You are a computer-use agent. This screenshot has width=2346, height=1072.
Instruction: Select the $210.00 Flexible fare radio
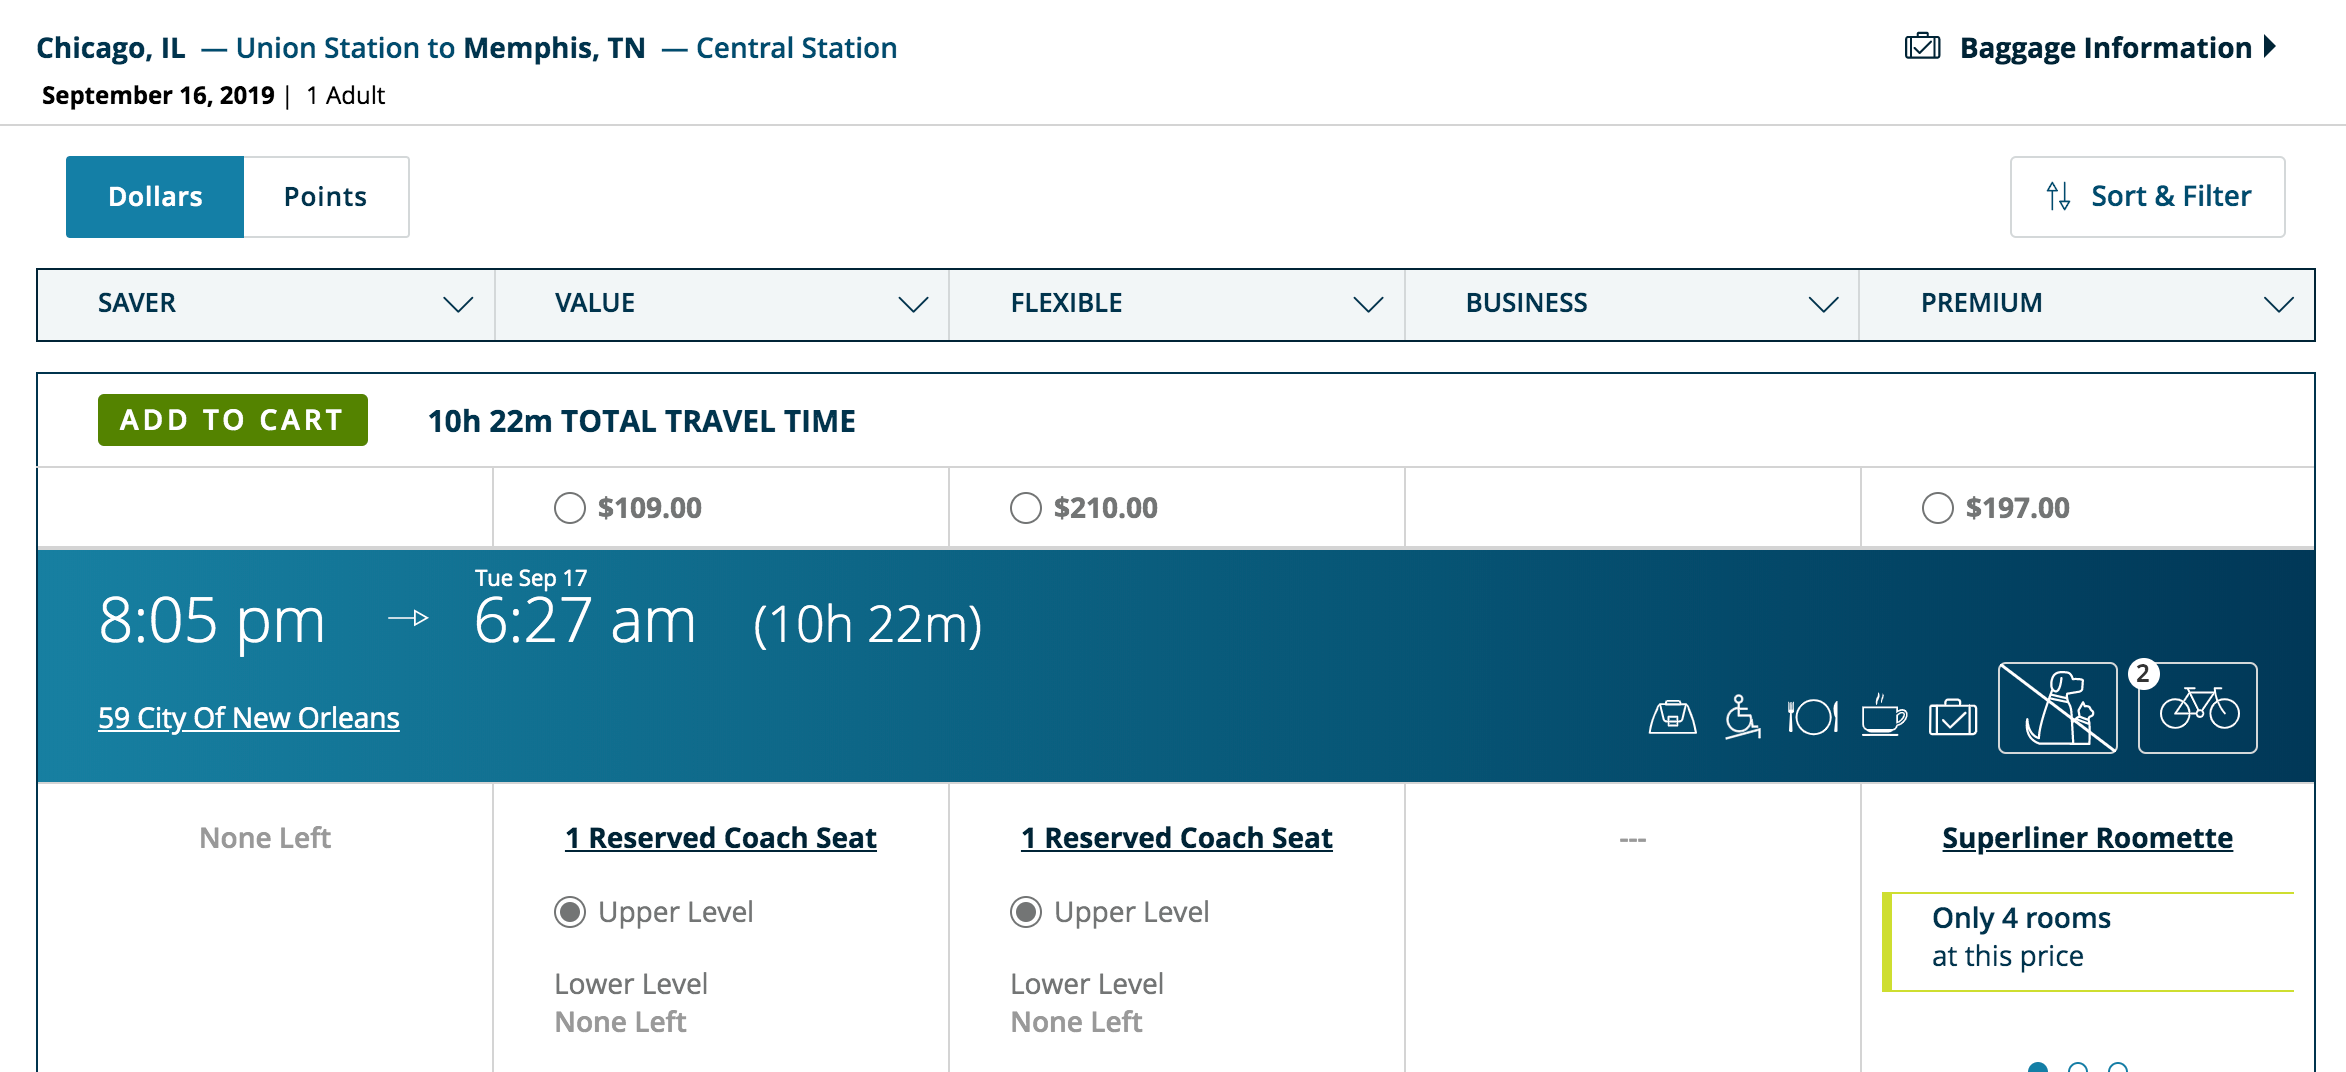pyautogui.click(x=1026, y=508)
